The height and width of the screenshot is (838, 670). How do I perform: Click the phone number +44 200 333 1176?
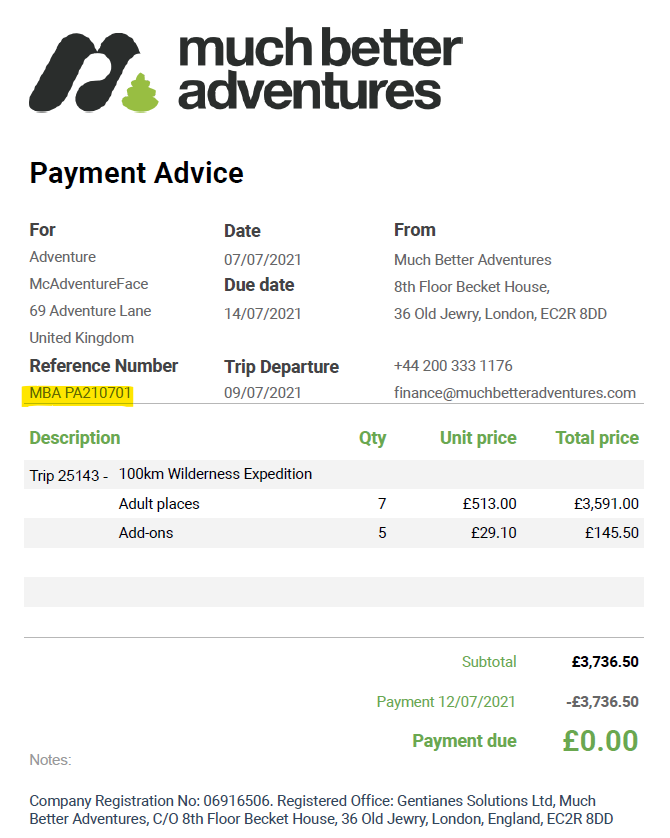coord(453,366)
